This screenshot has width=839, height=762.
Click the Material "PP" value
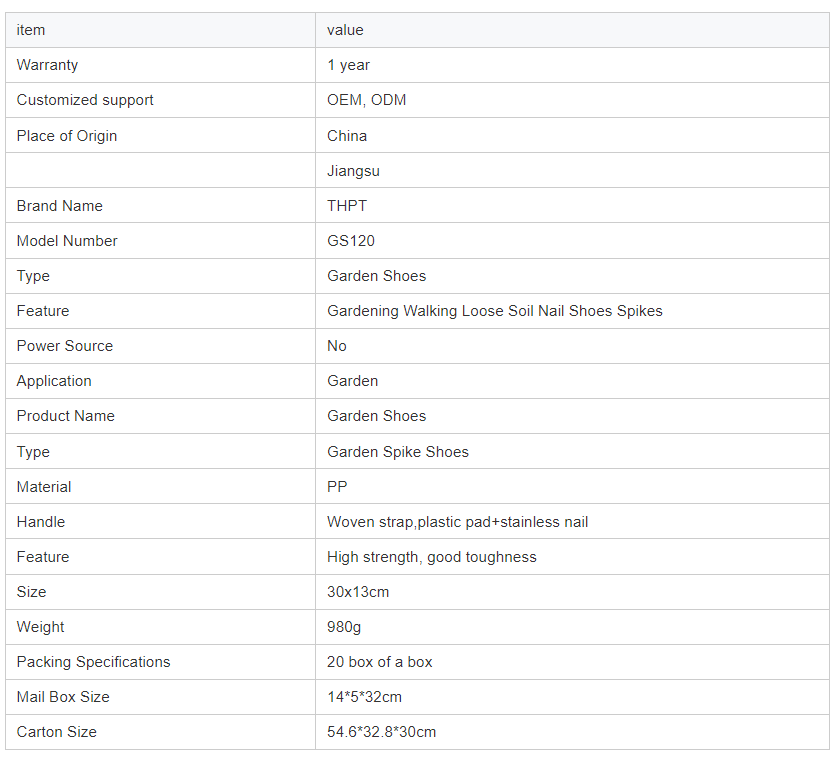337,487
